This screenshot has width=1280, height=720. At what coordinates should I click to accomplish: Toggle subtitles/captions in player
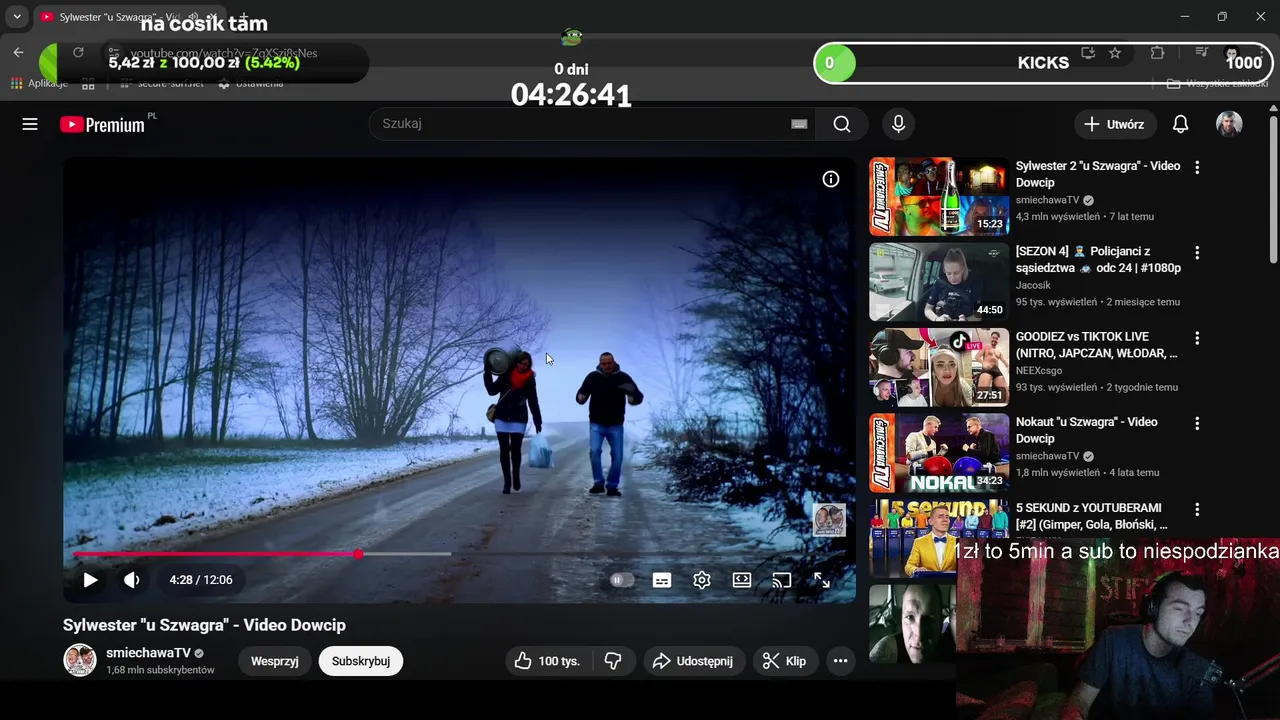(x=662, y=580)
